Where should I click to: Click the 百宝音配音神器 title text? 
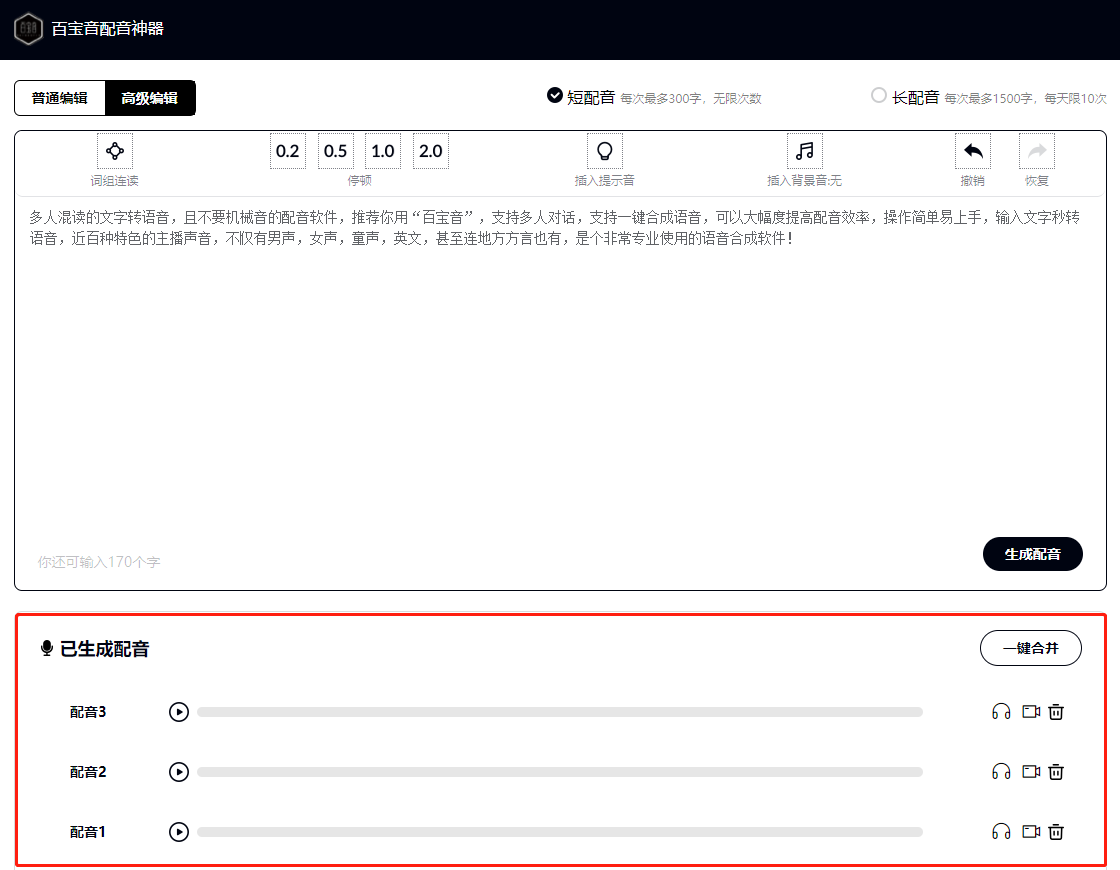(x=108, y=29)
